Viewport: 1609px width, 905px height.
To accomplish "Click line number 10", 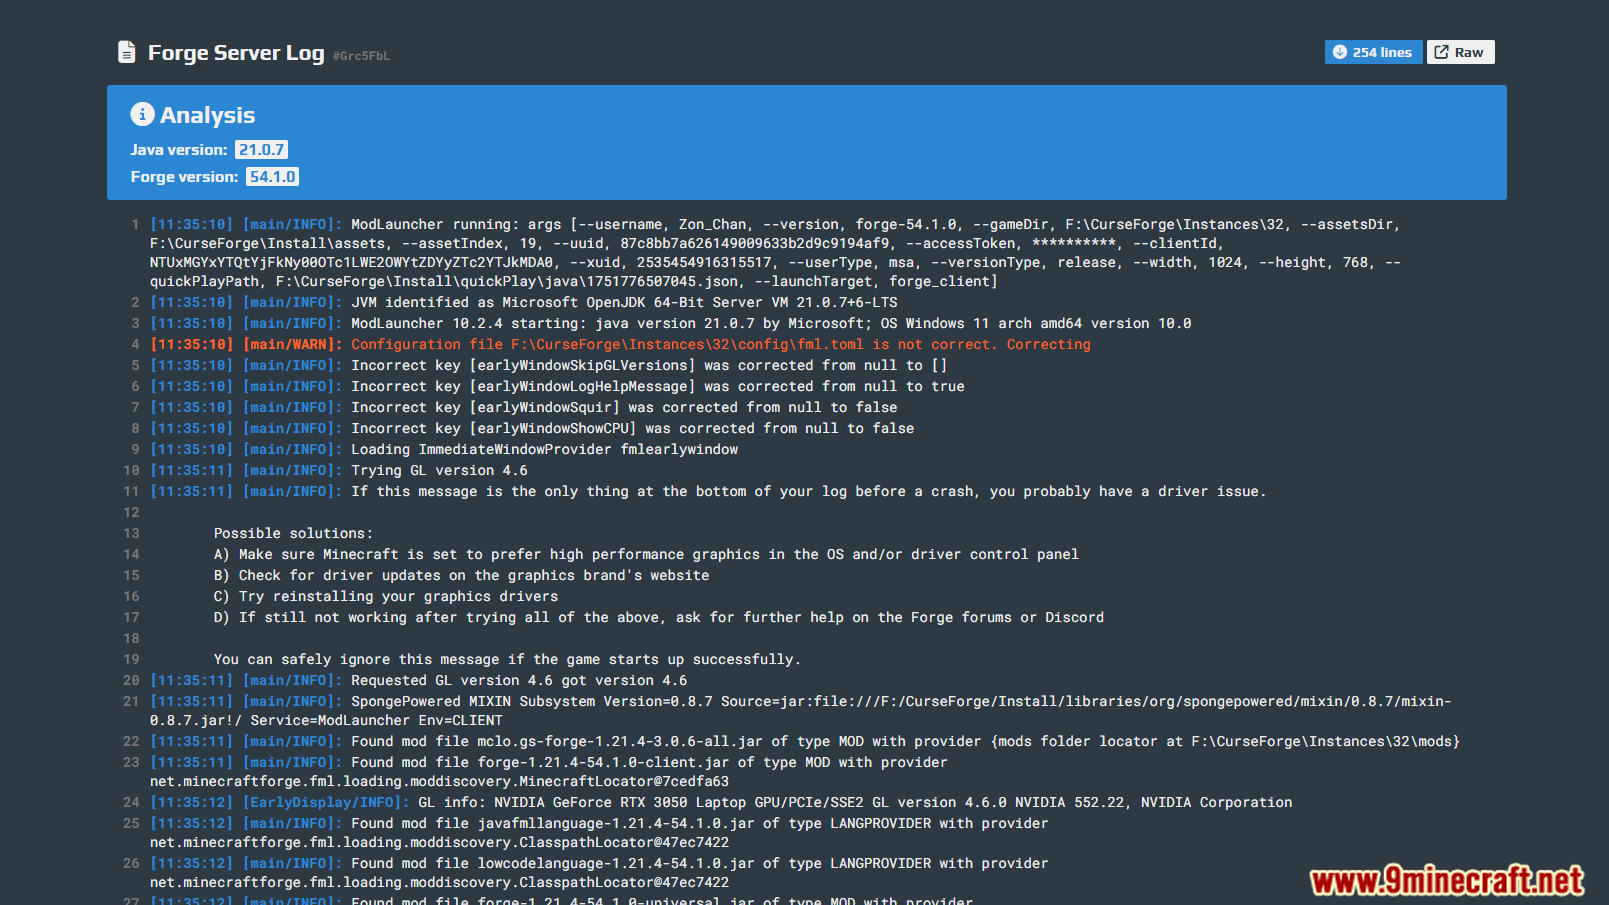I will pos(131,471).
